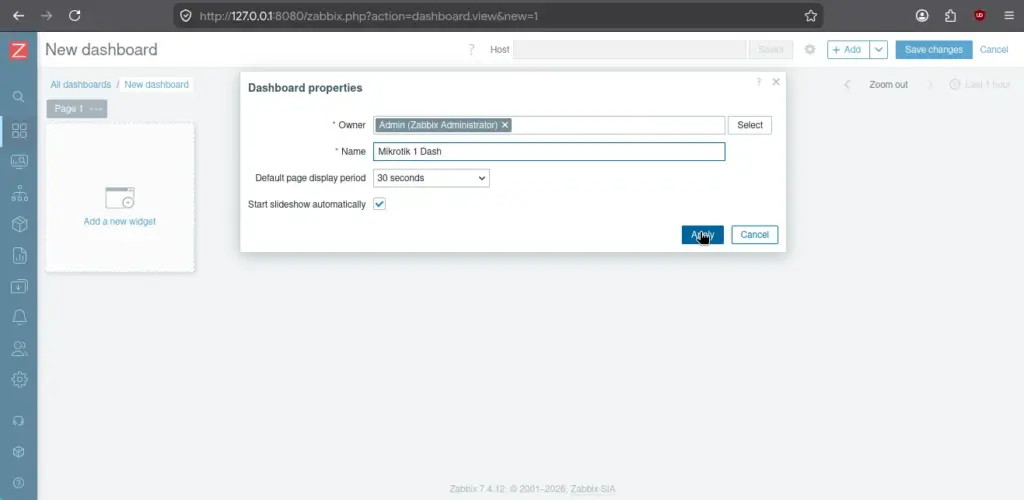Click help icon beside Host field
The width and height of the screenshot is (1024, 500).
coord(471,50)
